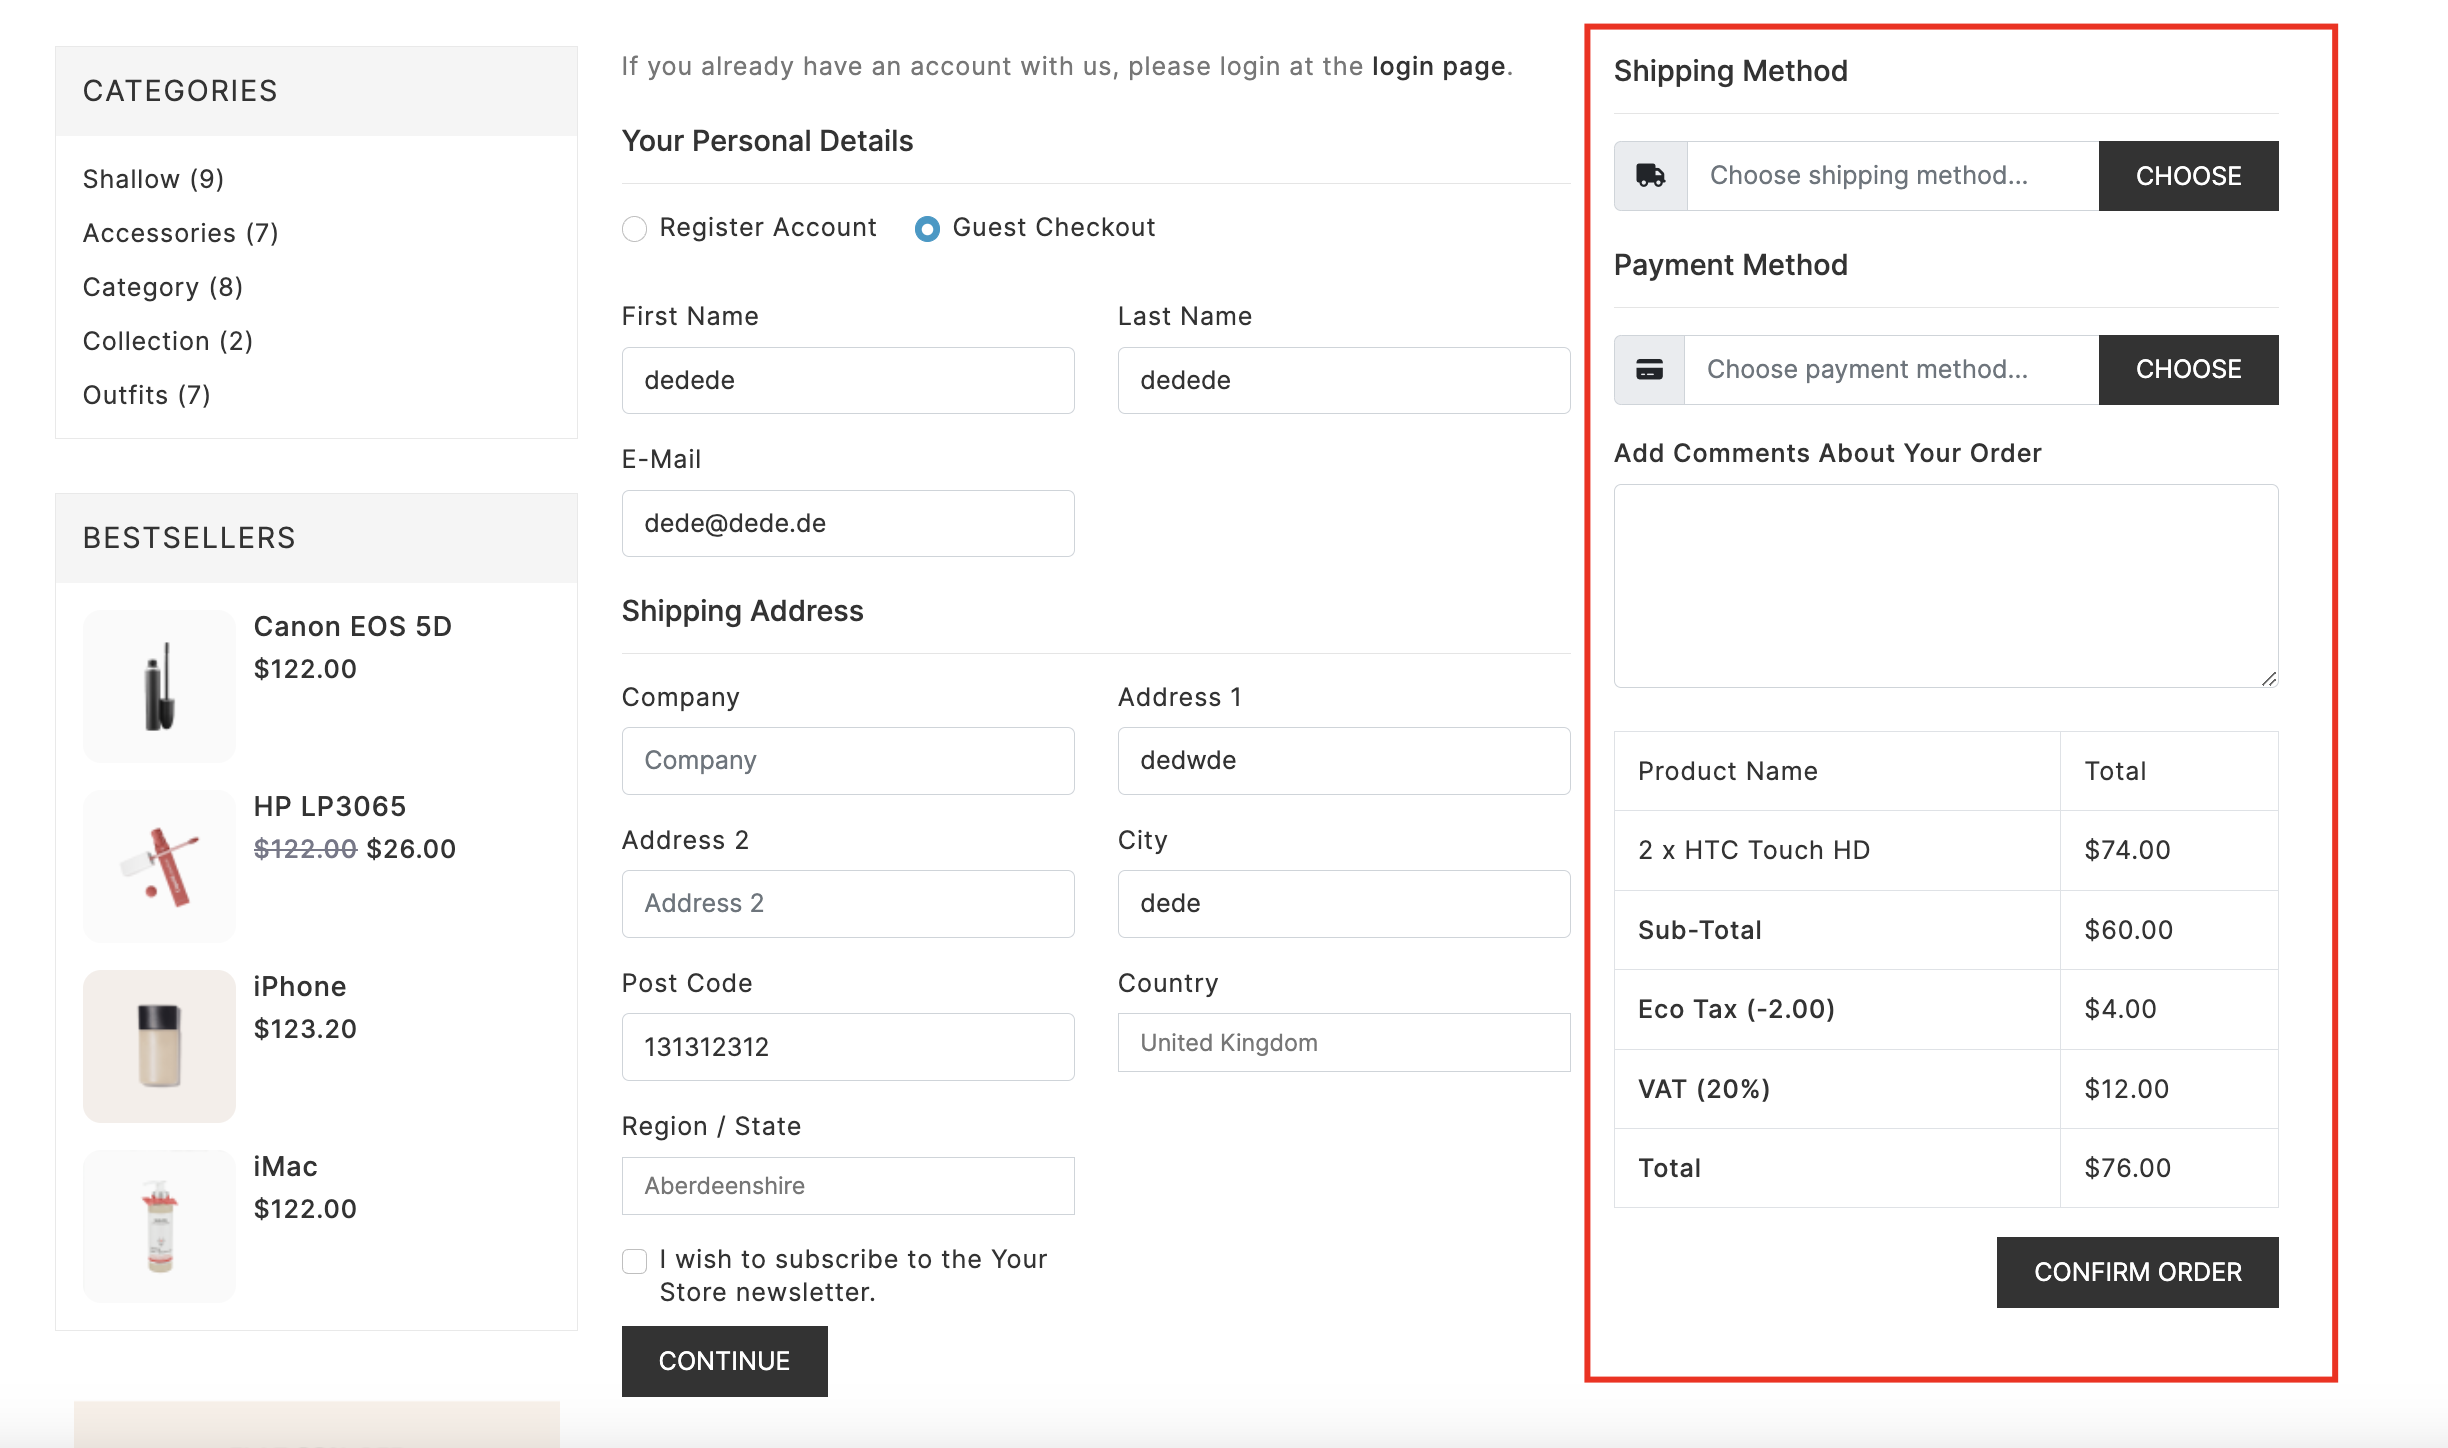The width and height of the screenshot is (2448, 1448).
Task: Open the iMac product thumbnail
Action: (159, 1226)
